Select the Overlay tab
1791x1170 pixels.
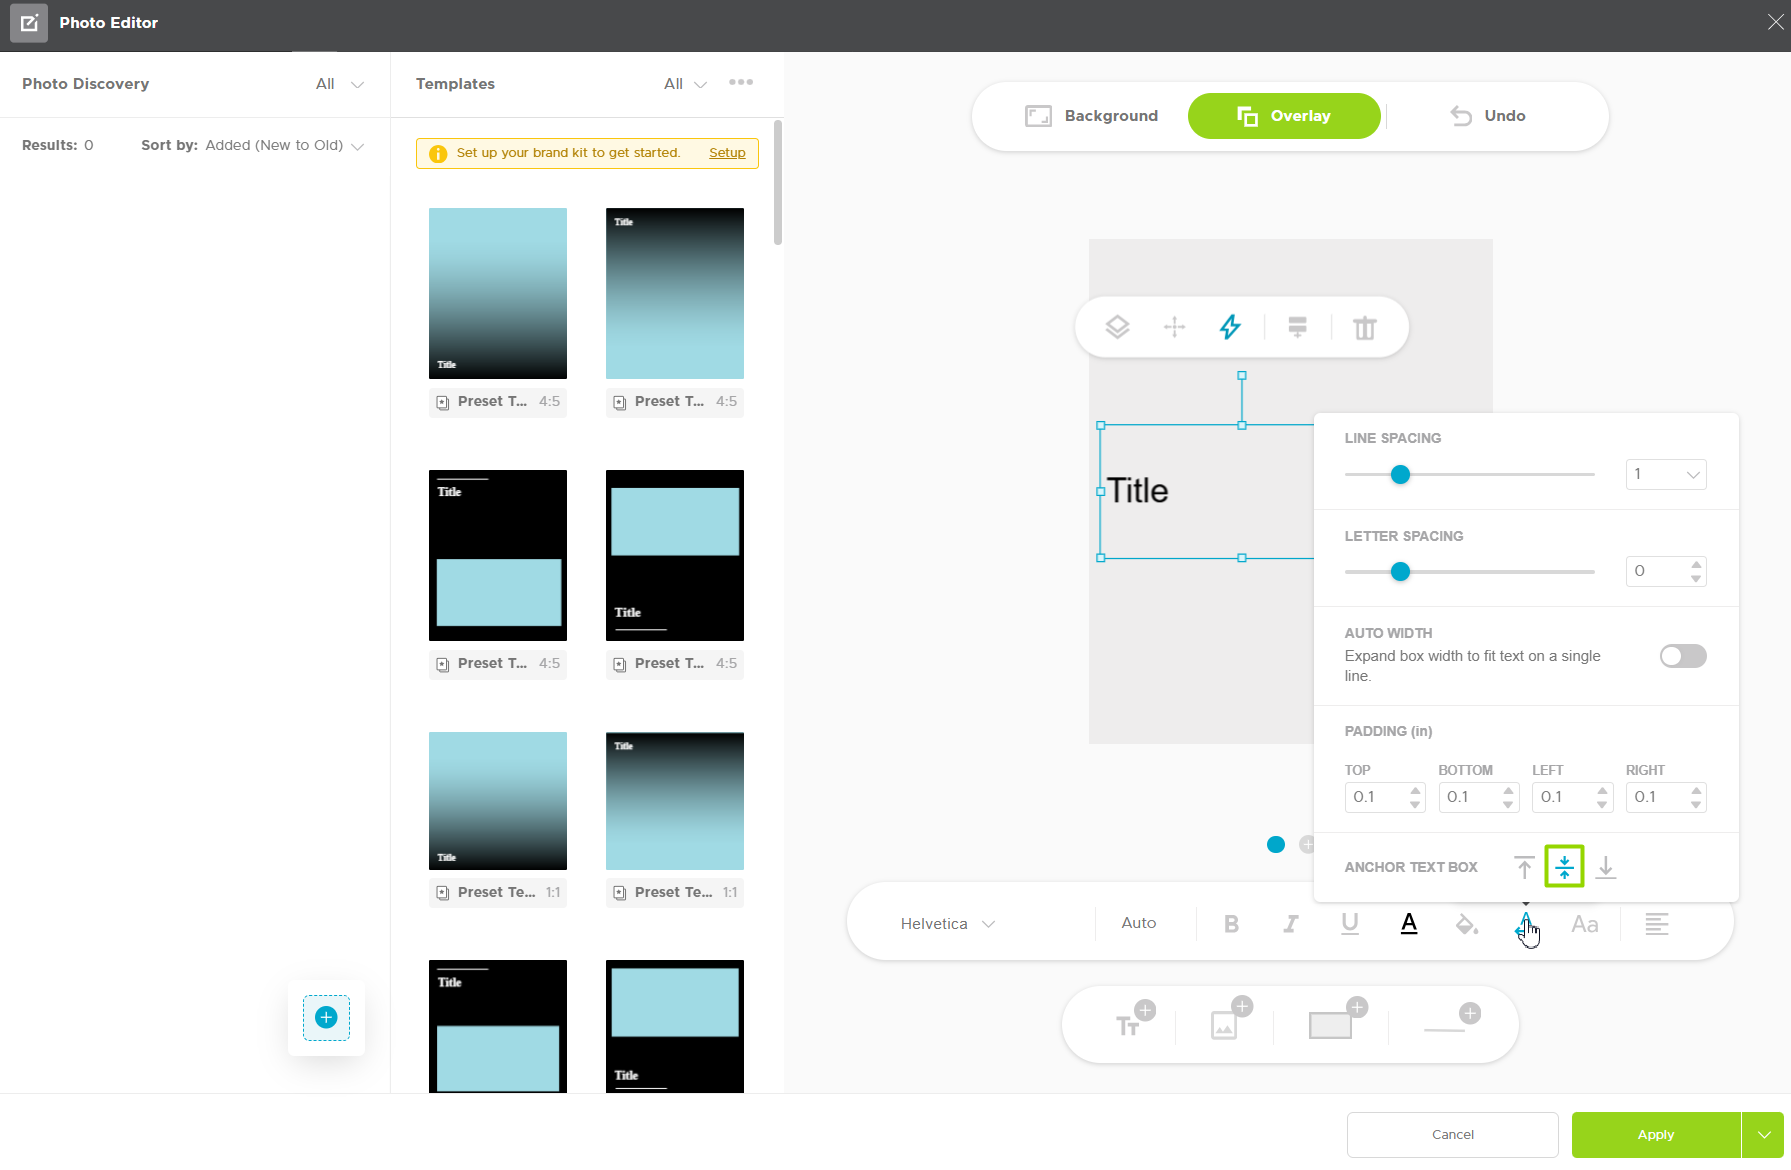1284,116
